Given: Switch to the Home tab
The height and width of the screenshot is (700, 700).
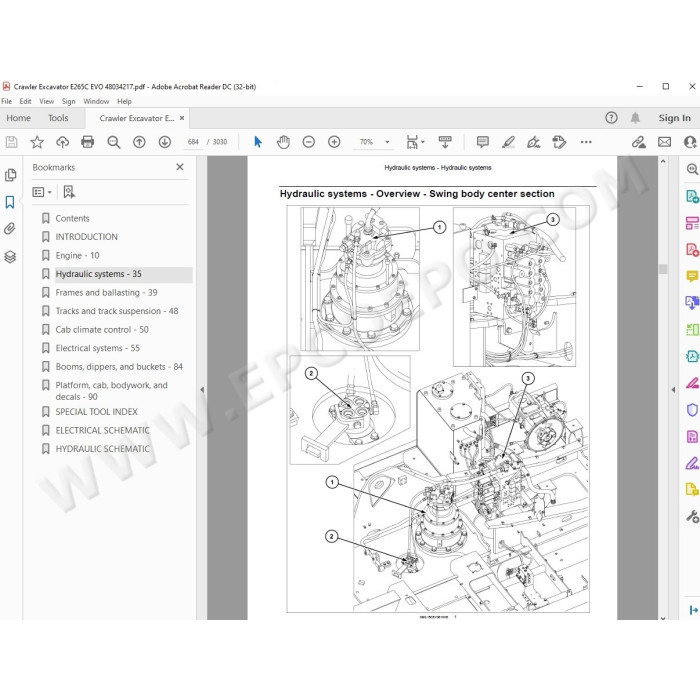Looking at the screenshot, I should [18, 118].
